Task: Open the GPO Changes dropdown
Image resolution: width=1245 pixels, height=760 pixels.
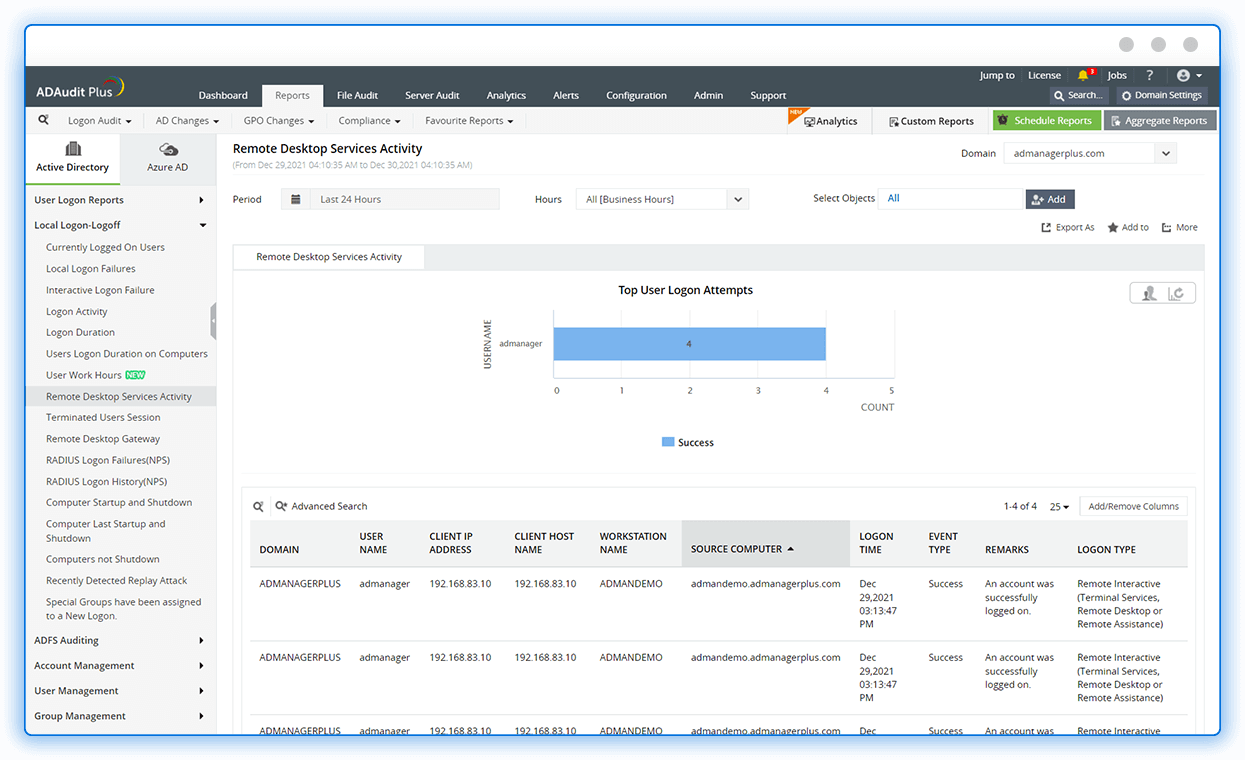Action: click(x=278, y=121)
